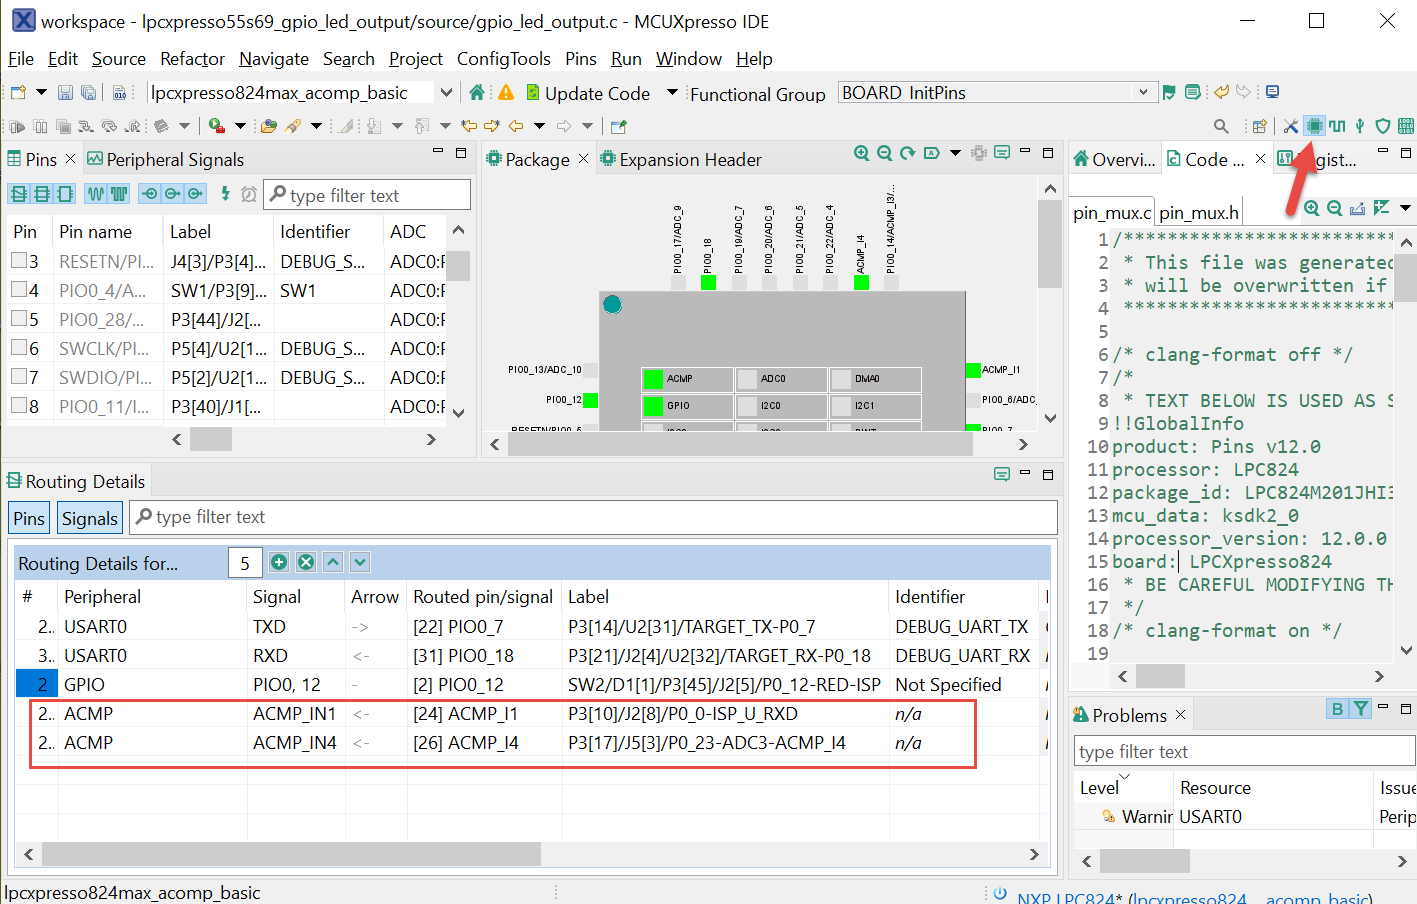Viewport: 1417px width, 904px height.
Task: Open the TEE security tool
Action: click(x=1383, y=125)
